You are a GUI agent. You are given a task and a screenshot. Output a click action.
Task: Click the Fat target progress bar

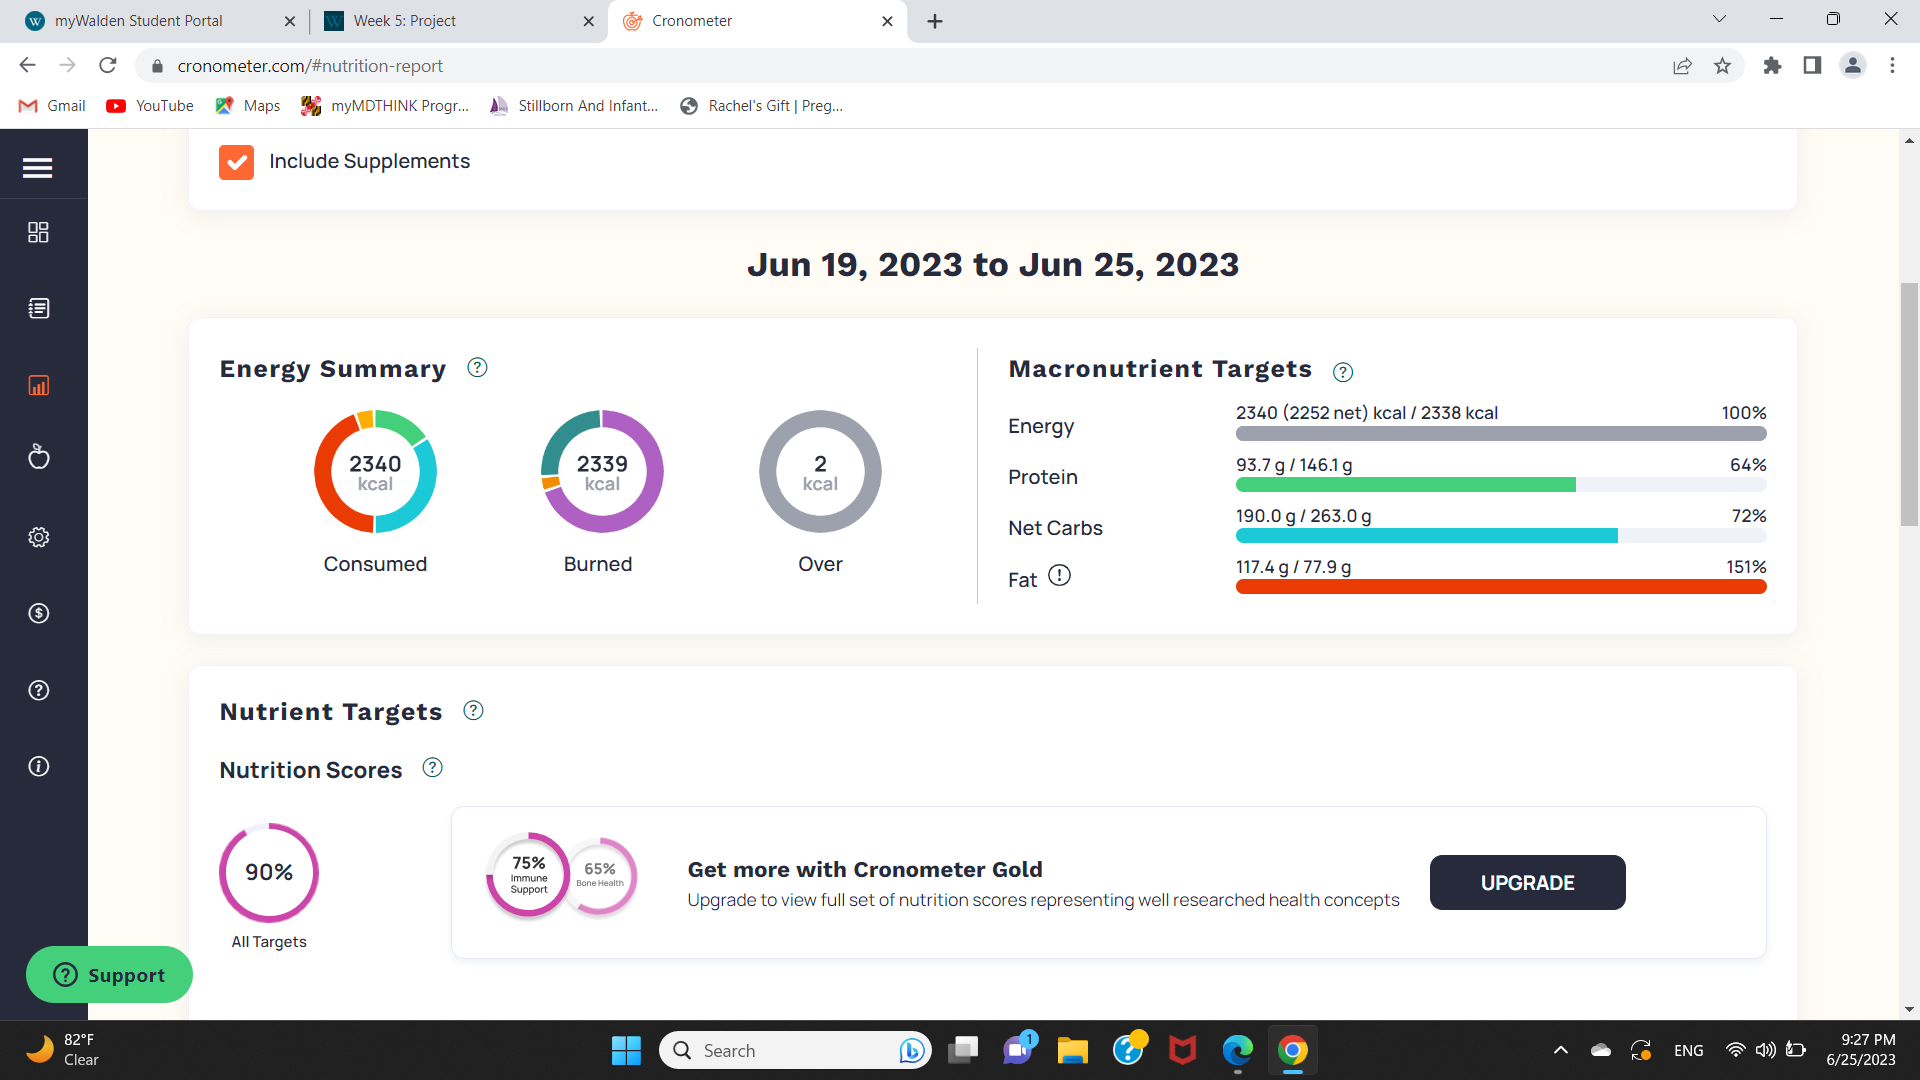click(1501, 587)
